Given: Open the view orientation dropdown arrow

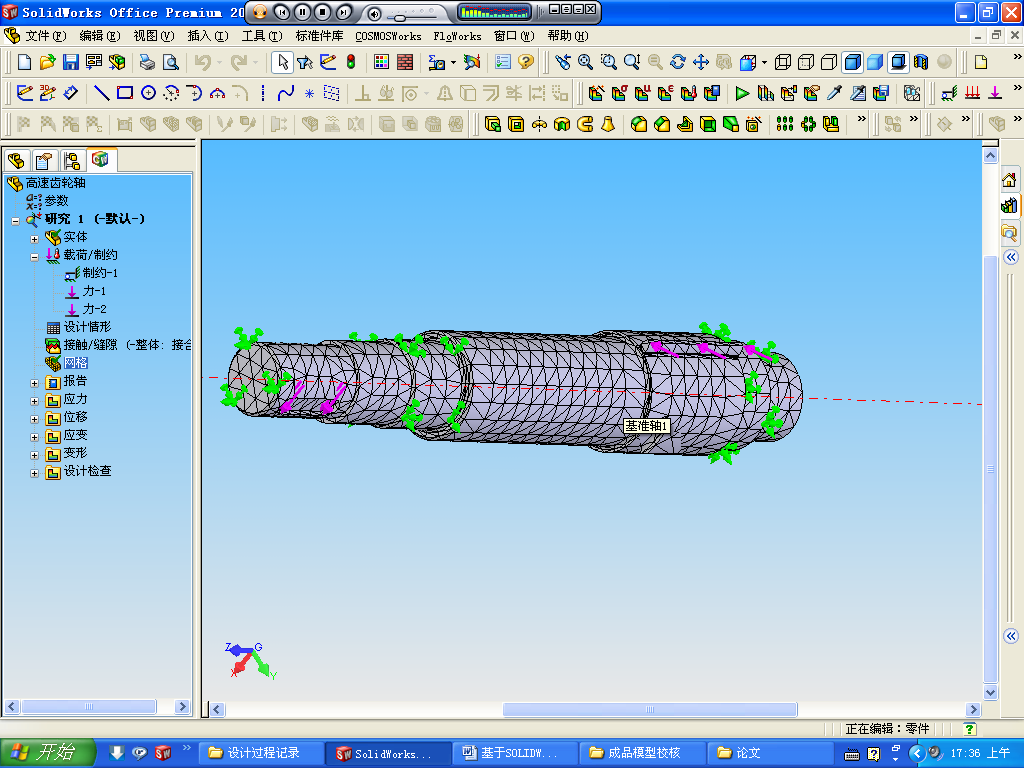Looking at the screenshot, I should (x=764, y=62).
